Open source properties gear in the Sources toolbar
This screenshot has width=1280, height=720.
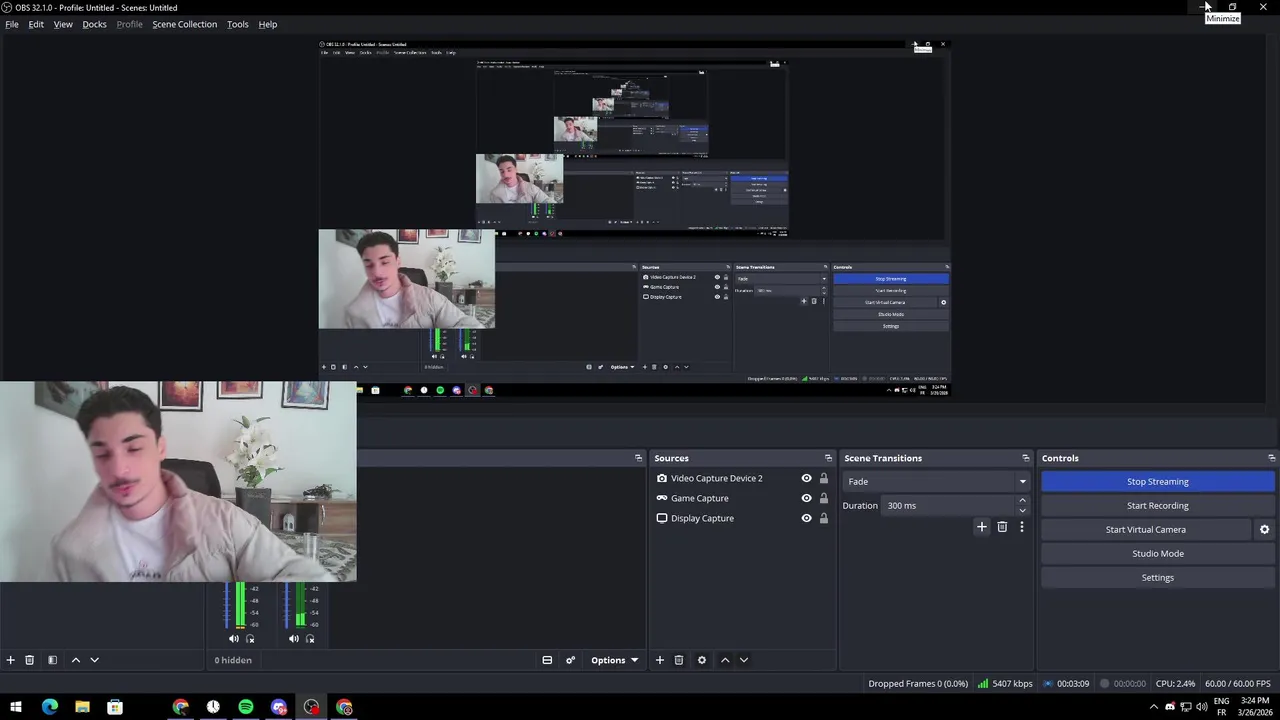tap(701, 660)
